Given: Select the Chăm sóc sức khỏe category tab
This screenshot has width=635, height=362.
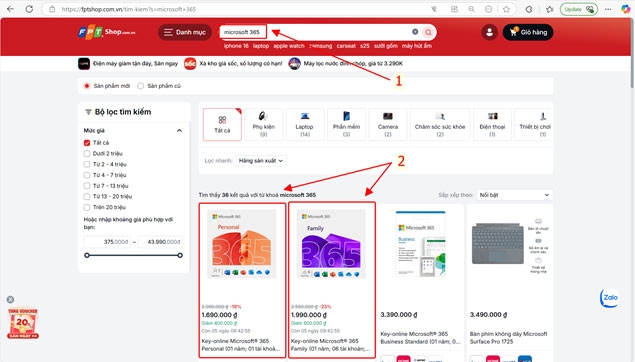Looking at the screenshot, I should (440, 125).
